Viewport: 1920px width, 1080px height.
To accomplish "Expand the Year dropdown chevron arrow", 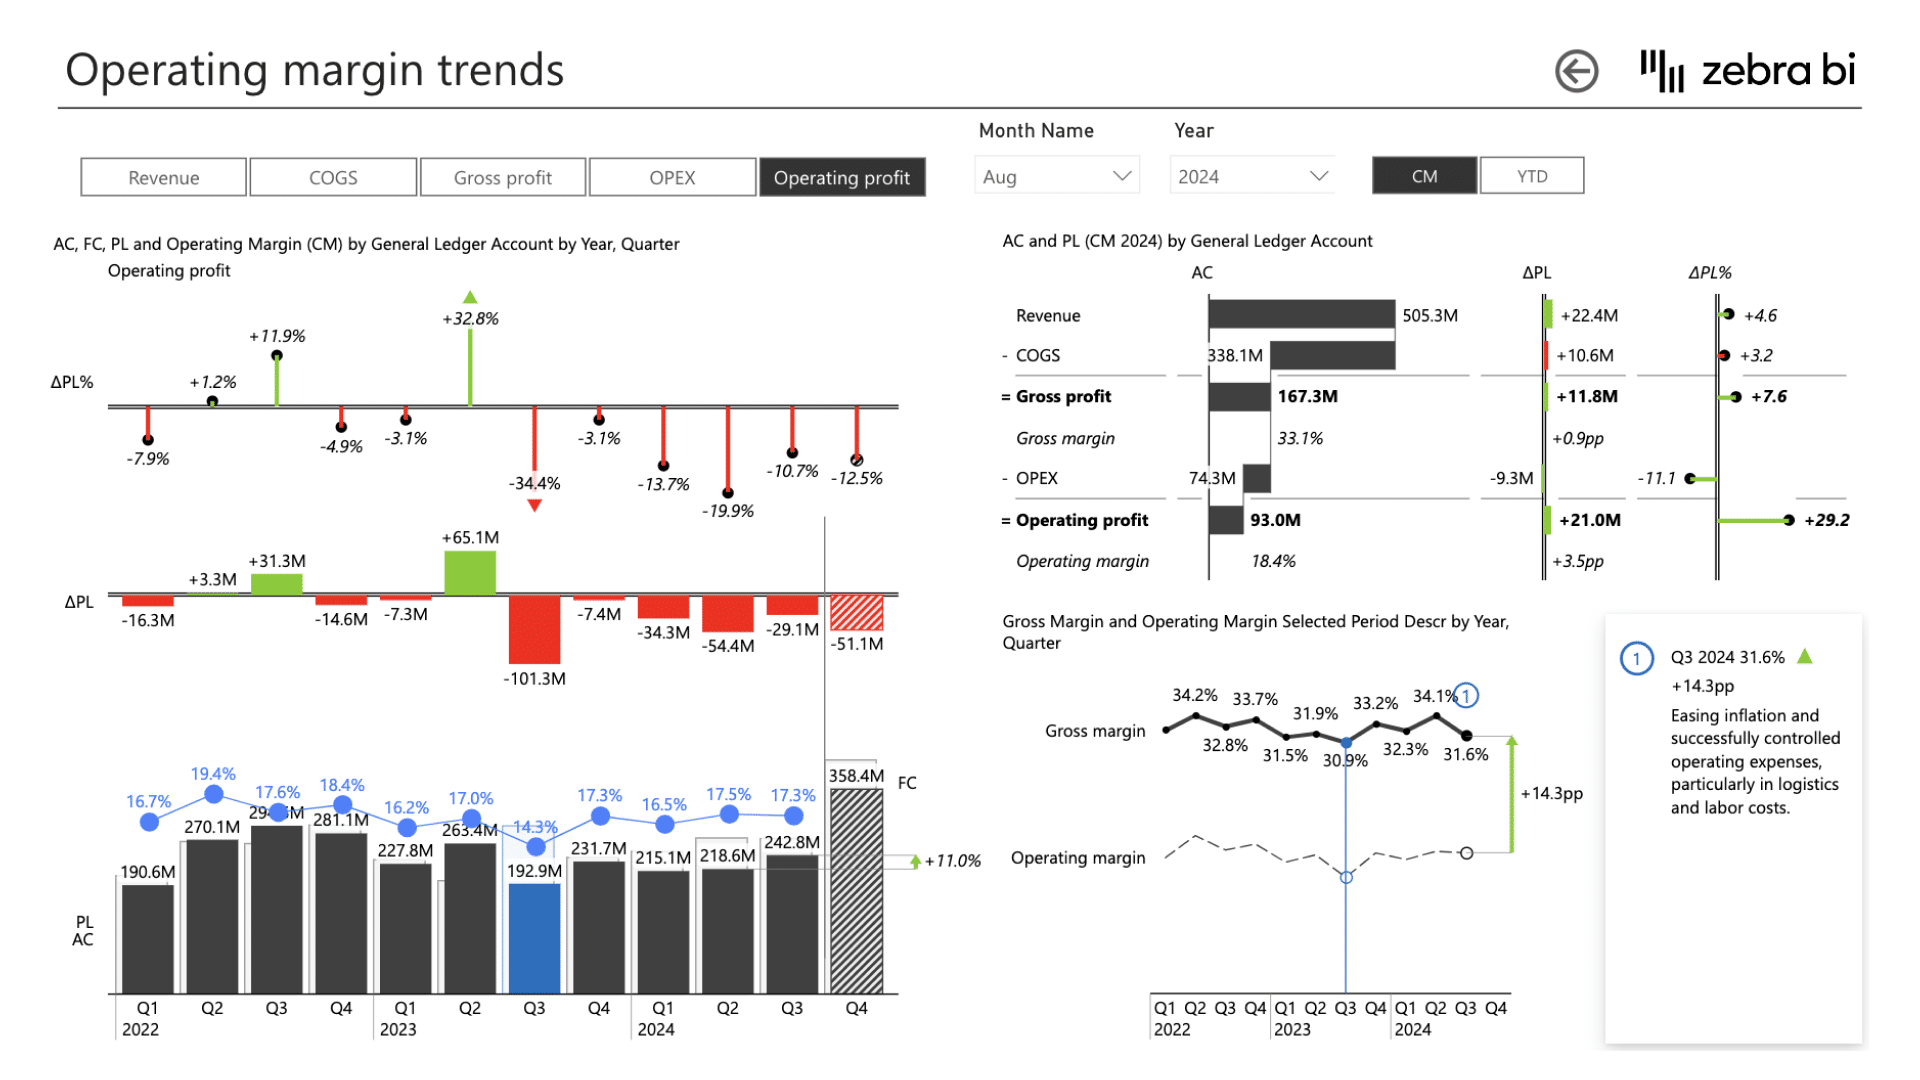I will tap(1319, 176).
